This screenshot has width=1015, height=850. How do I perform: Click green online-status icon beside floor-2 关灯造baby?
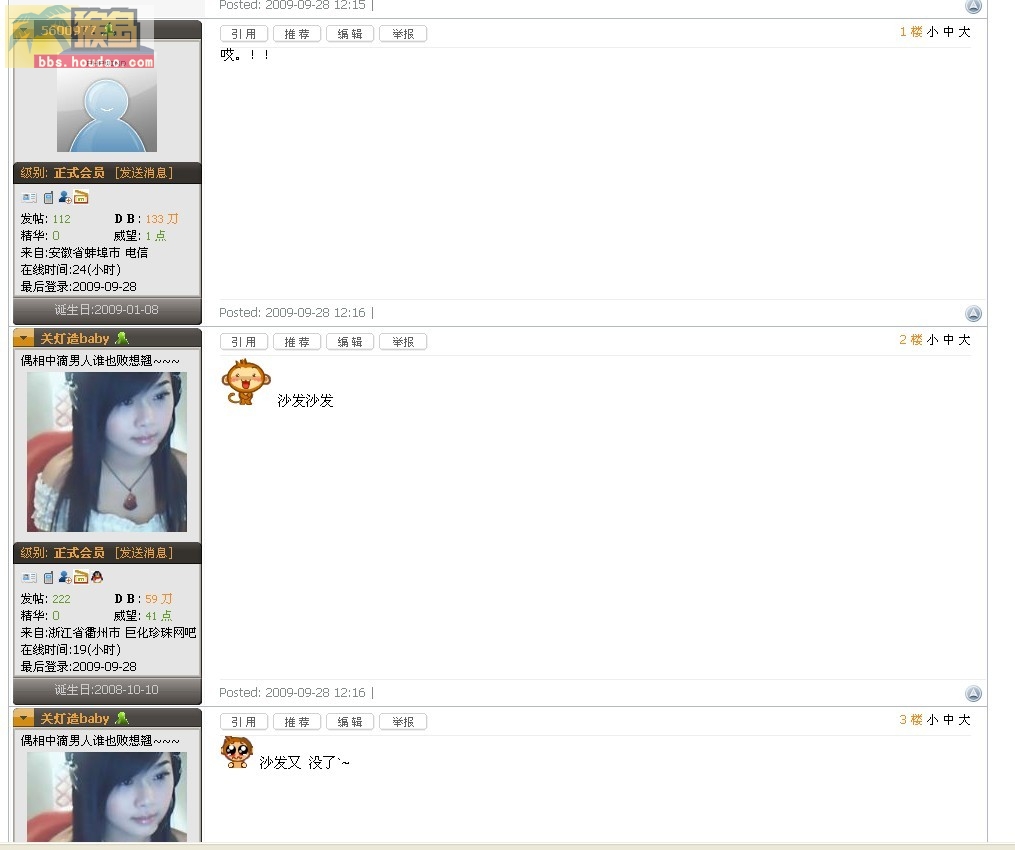click(x=122, y=338)
